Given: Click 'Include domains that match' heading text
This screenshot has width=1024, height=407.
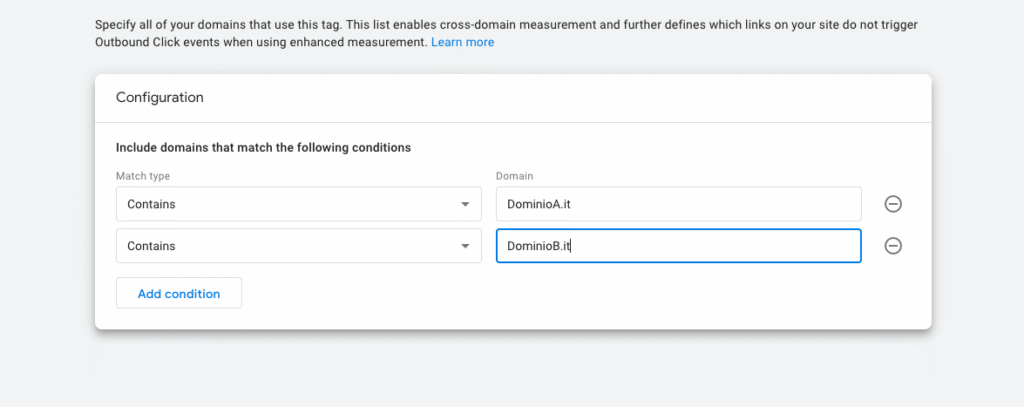Looking at the screenshot, I should click(x=263, y=148).
